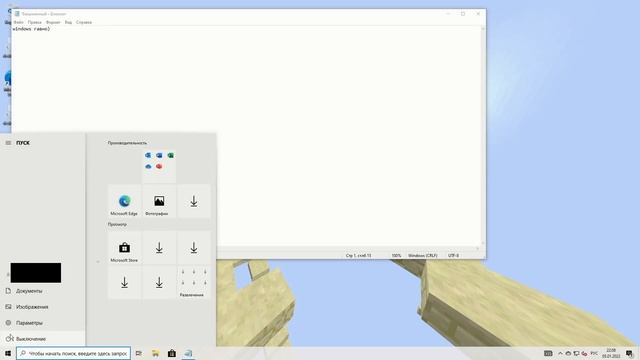This screenshot has width=640, height=360.
Task: Click the Просмотр group header
Action: 118,224
